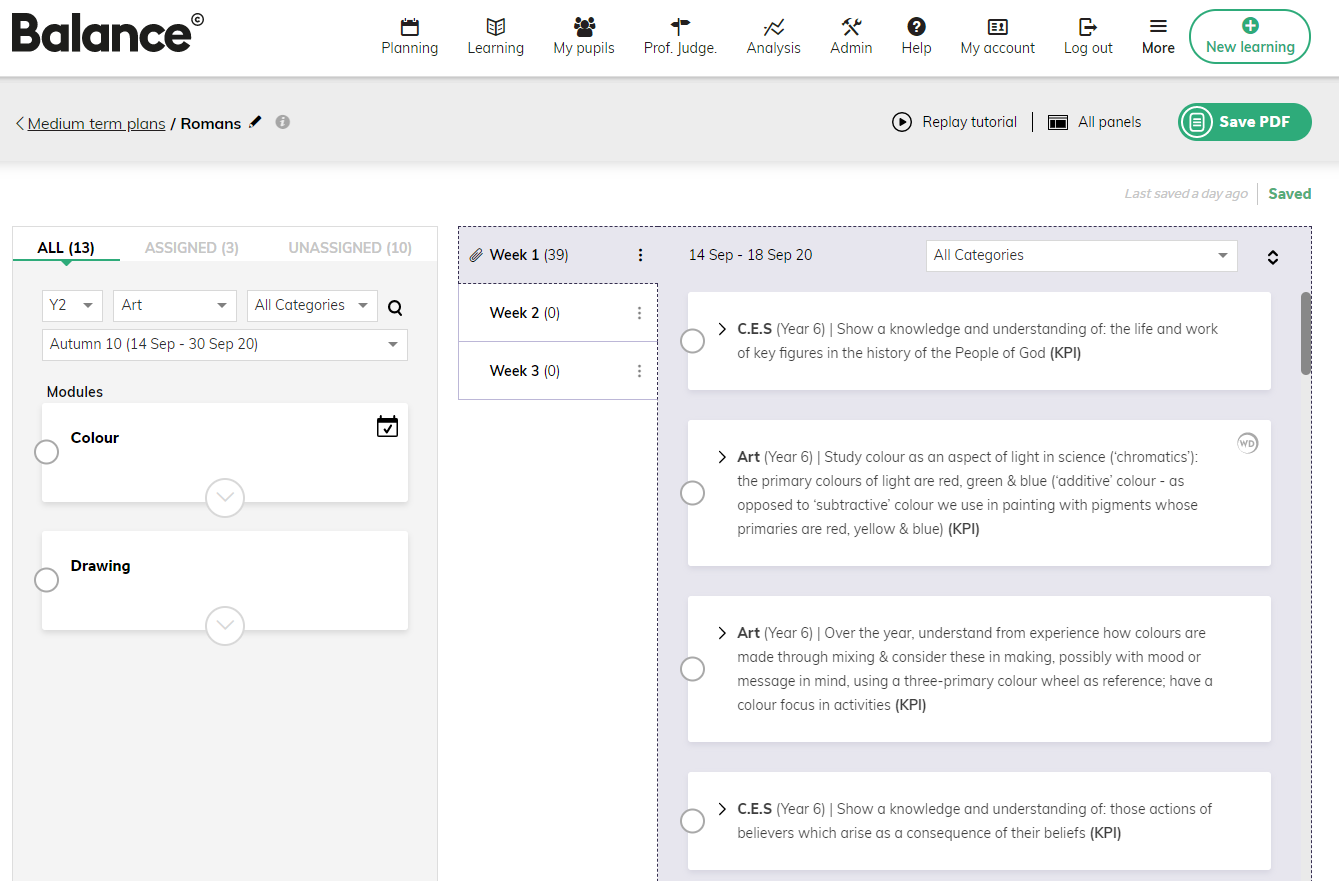Click the Saved status text
The height and width of the screenshot is (881, 1339).
[1289, 194]
